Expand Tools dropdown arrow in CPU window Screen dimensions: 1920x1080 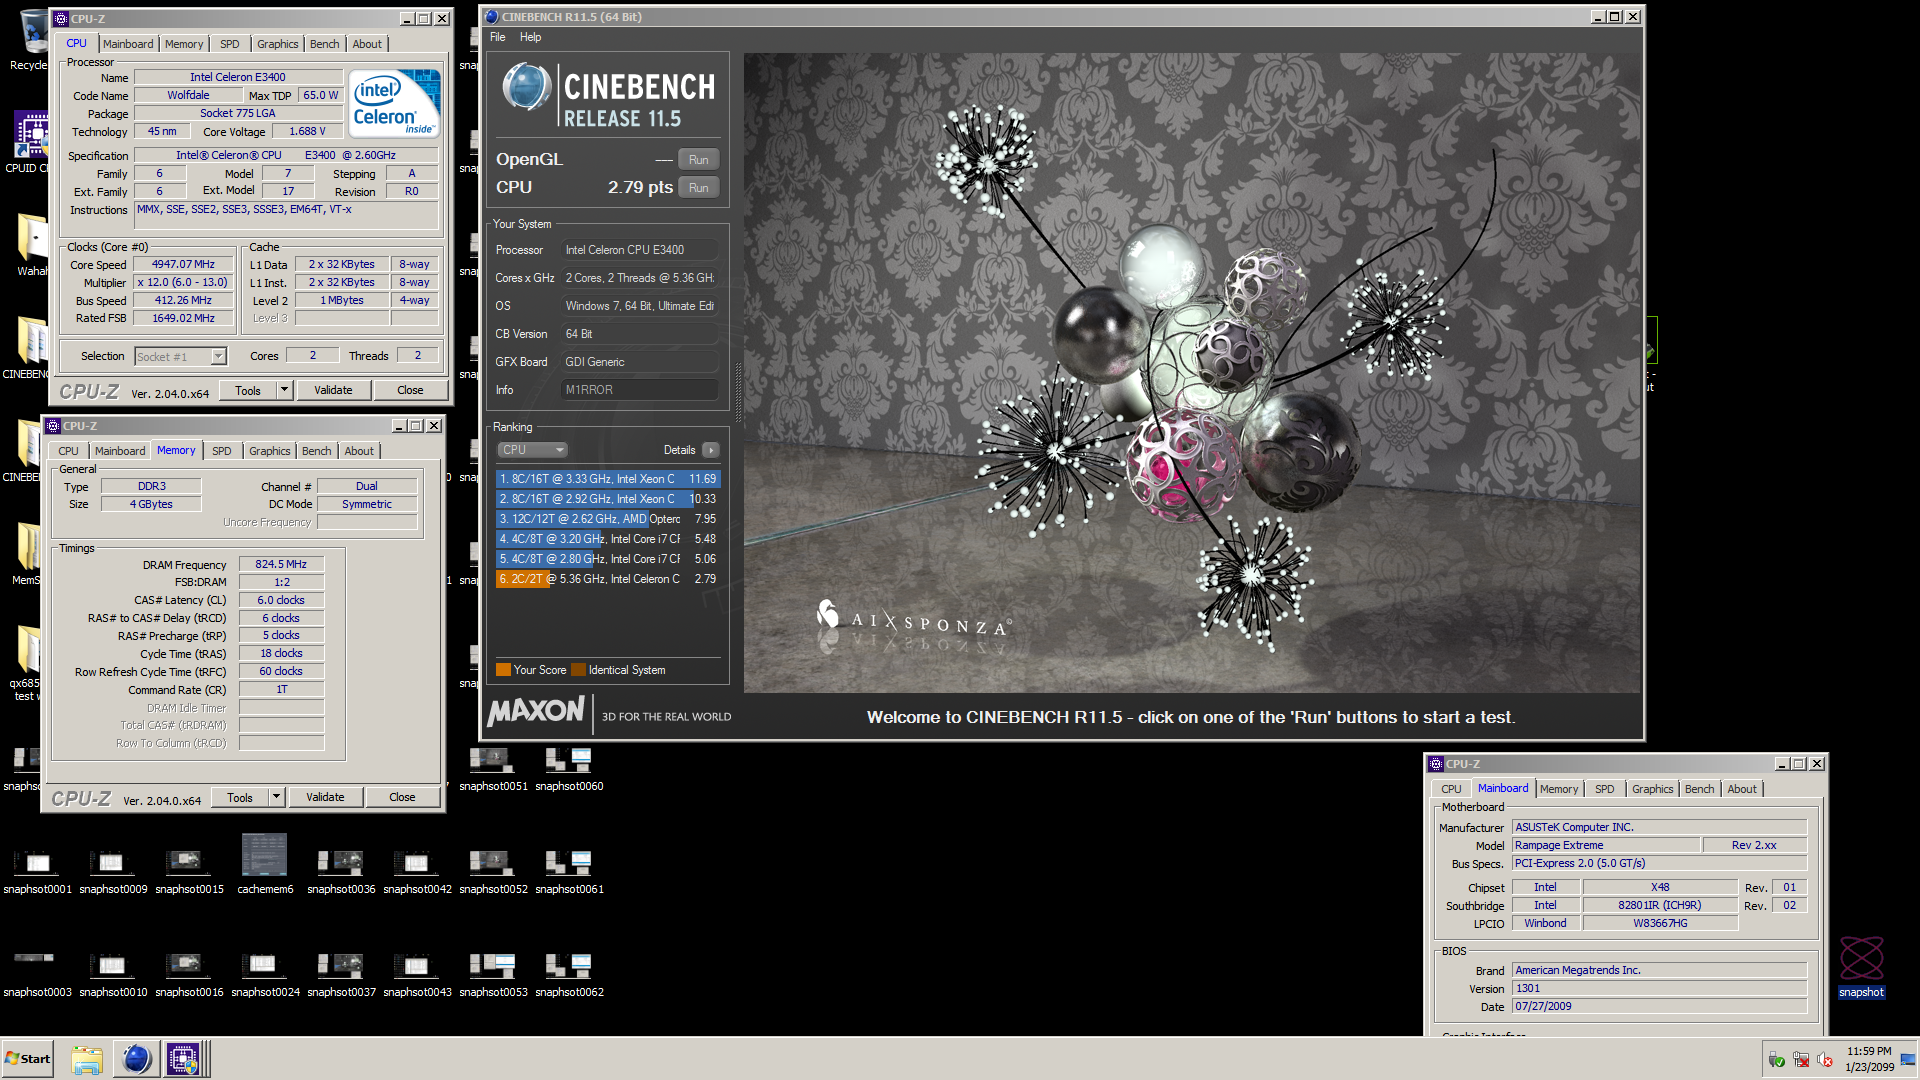point(284,390)
